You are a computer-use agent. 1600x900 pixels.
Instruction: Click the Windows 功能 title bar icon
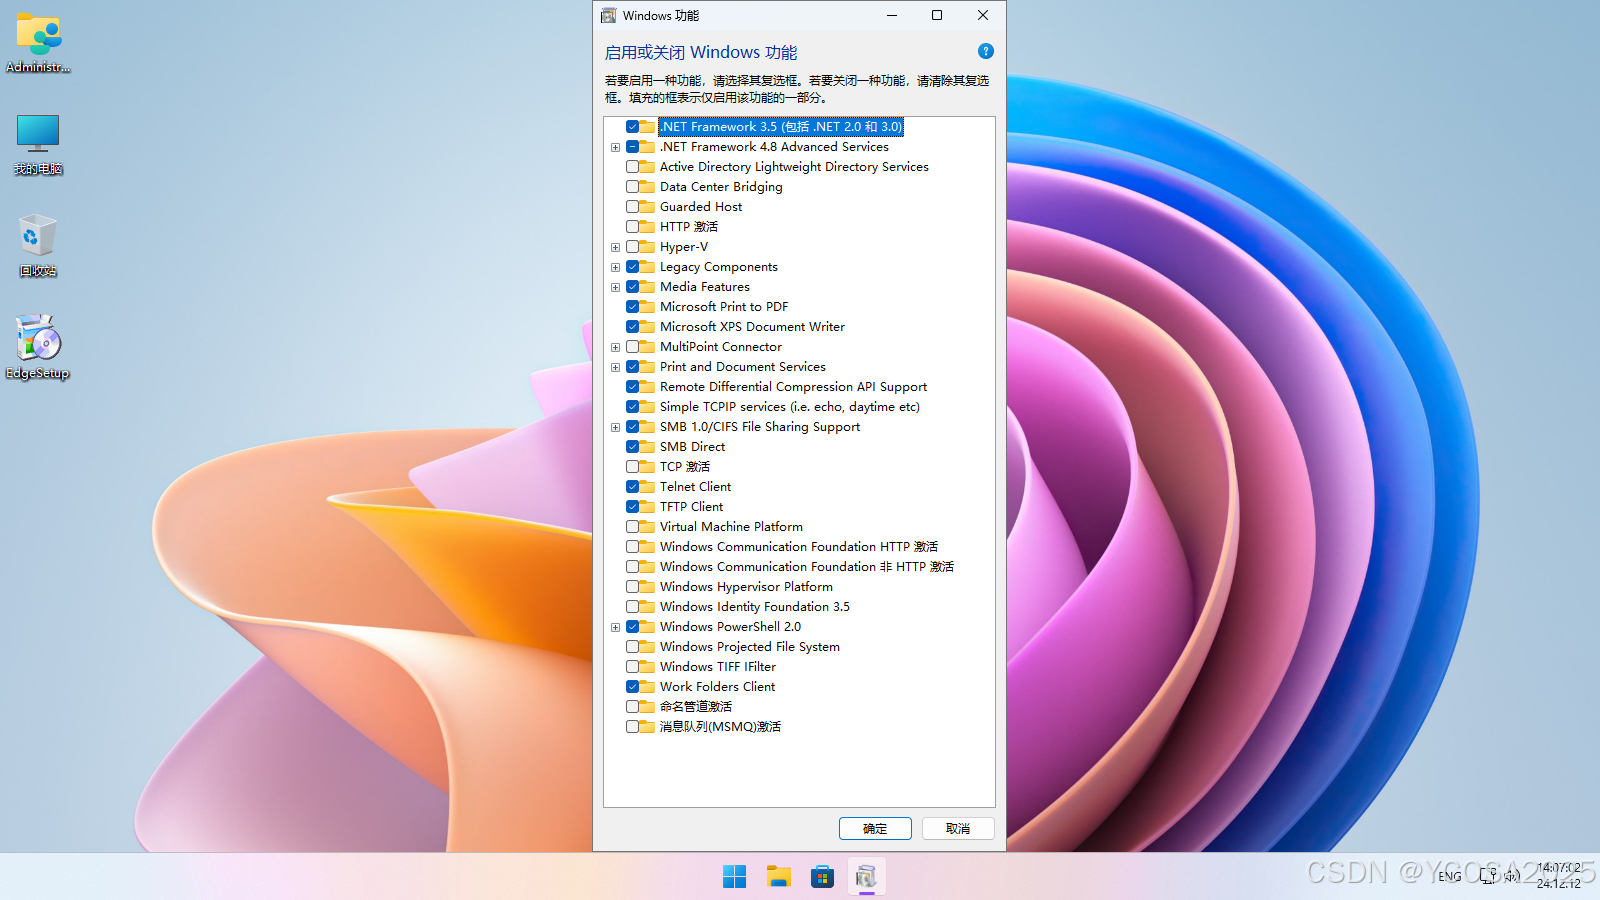pyautogui.click(x=608, y=15)
